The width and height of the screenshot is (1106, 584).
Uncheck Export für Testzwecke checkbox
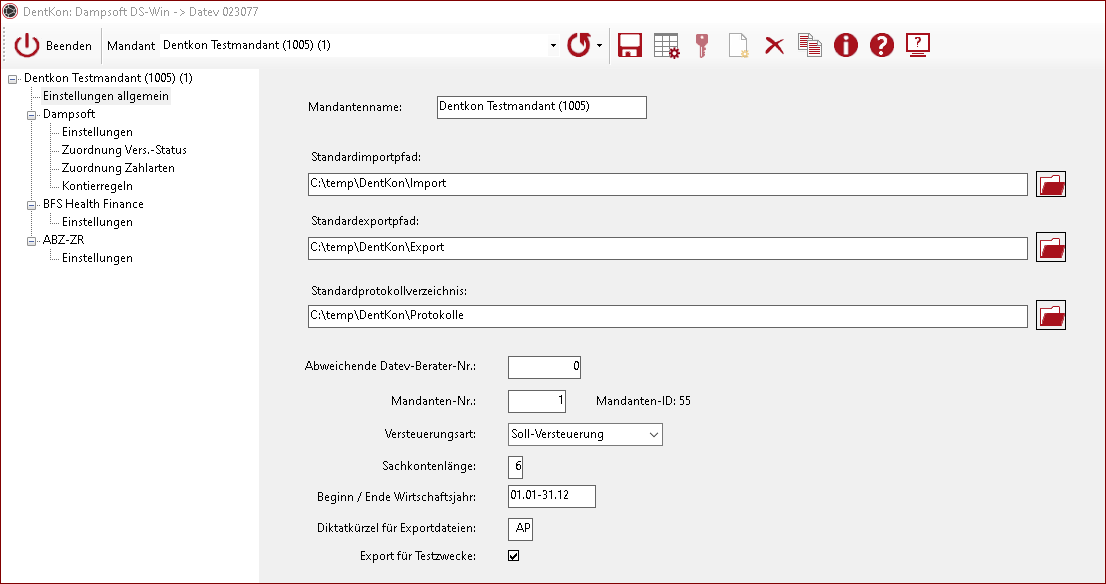[514, 556]
